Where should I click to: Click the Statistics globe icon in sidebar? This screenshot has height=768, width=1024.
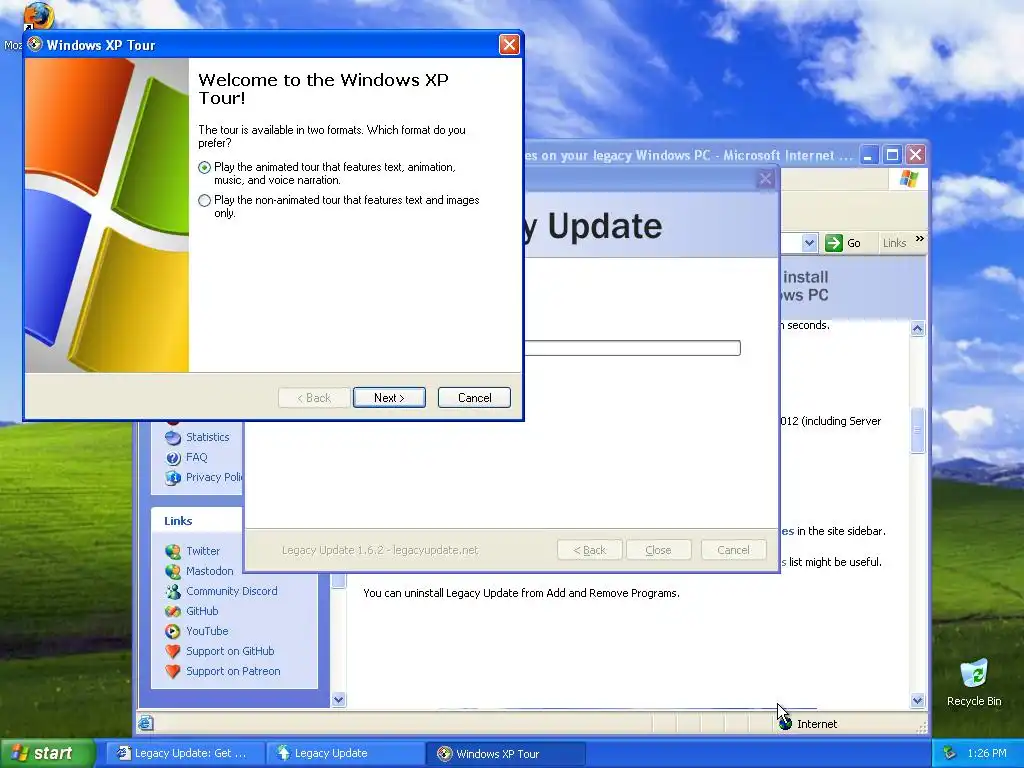(x=172, y=438)
